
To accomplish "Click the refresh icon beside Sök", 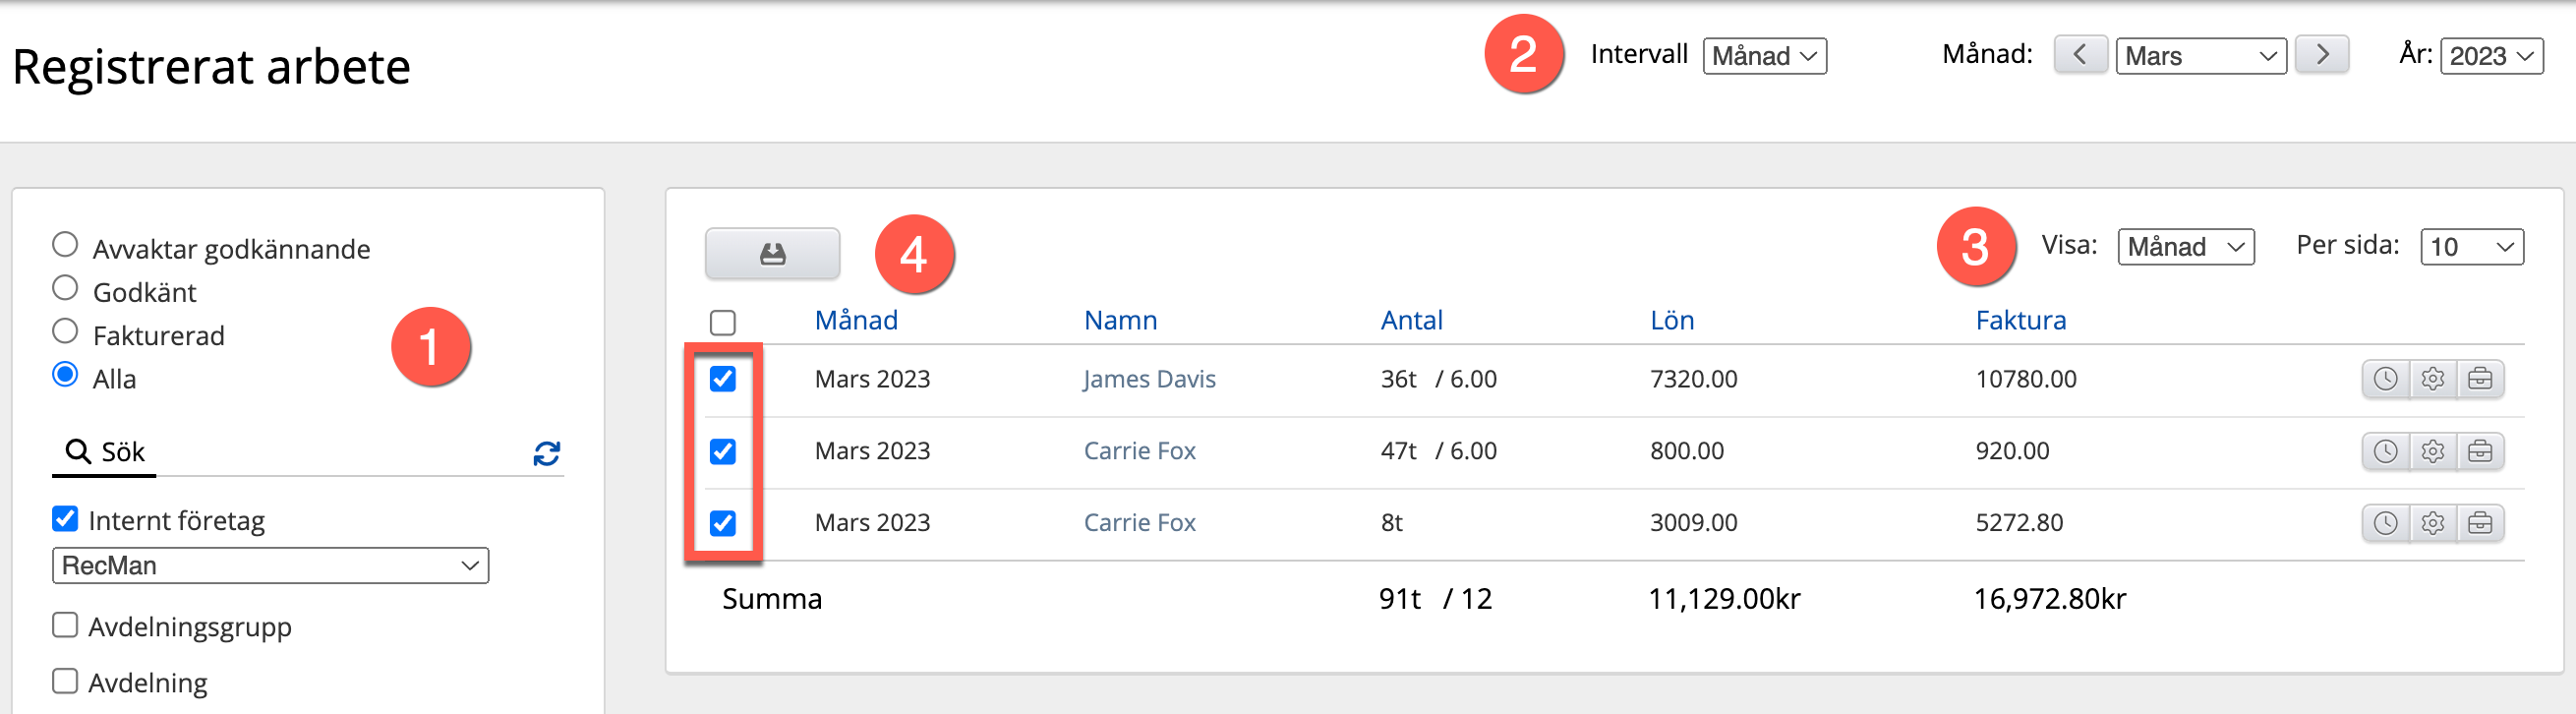I will point(546,453).
